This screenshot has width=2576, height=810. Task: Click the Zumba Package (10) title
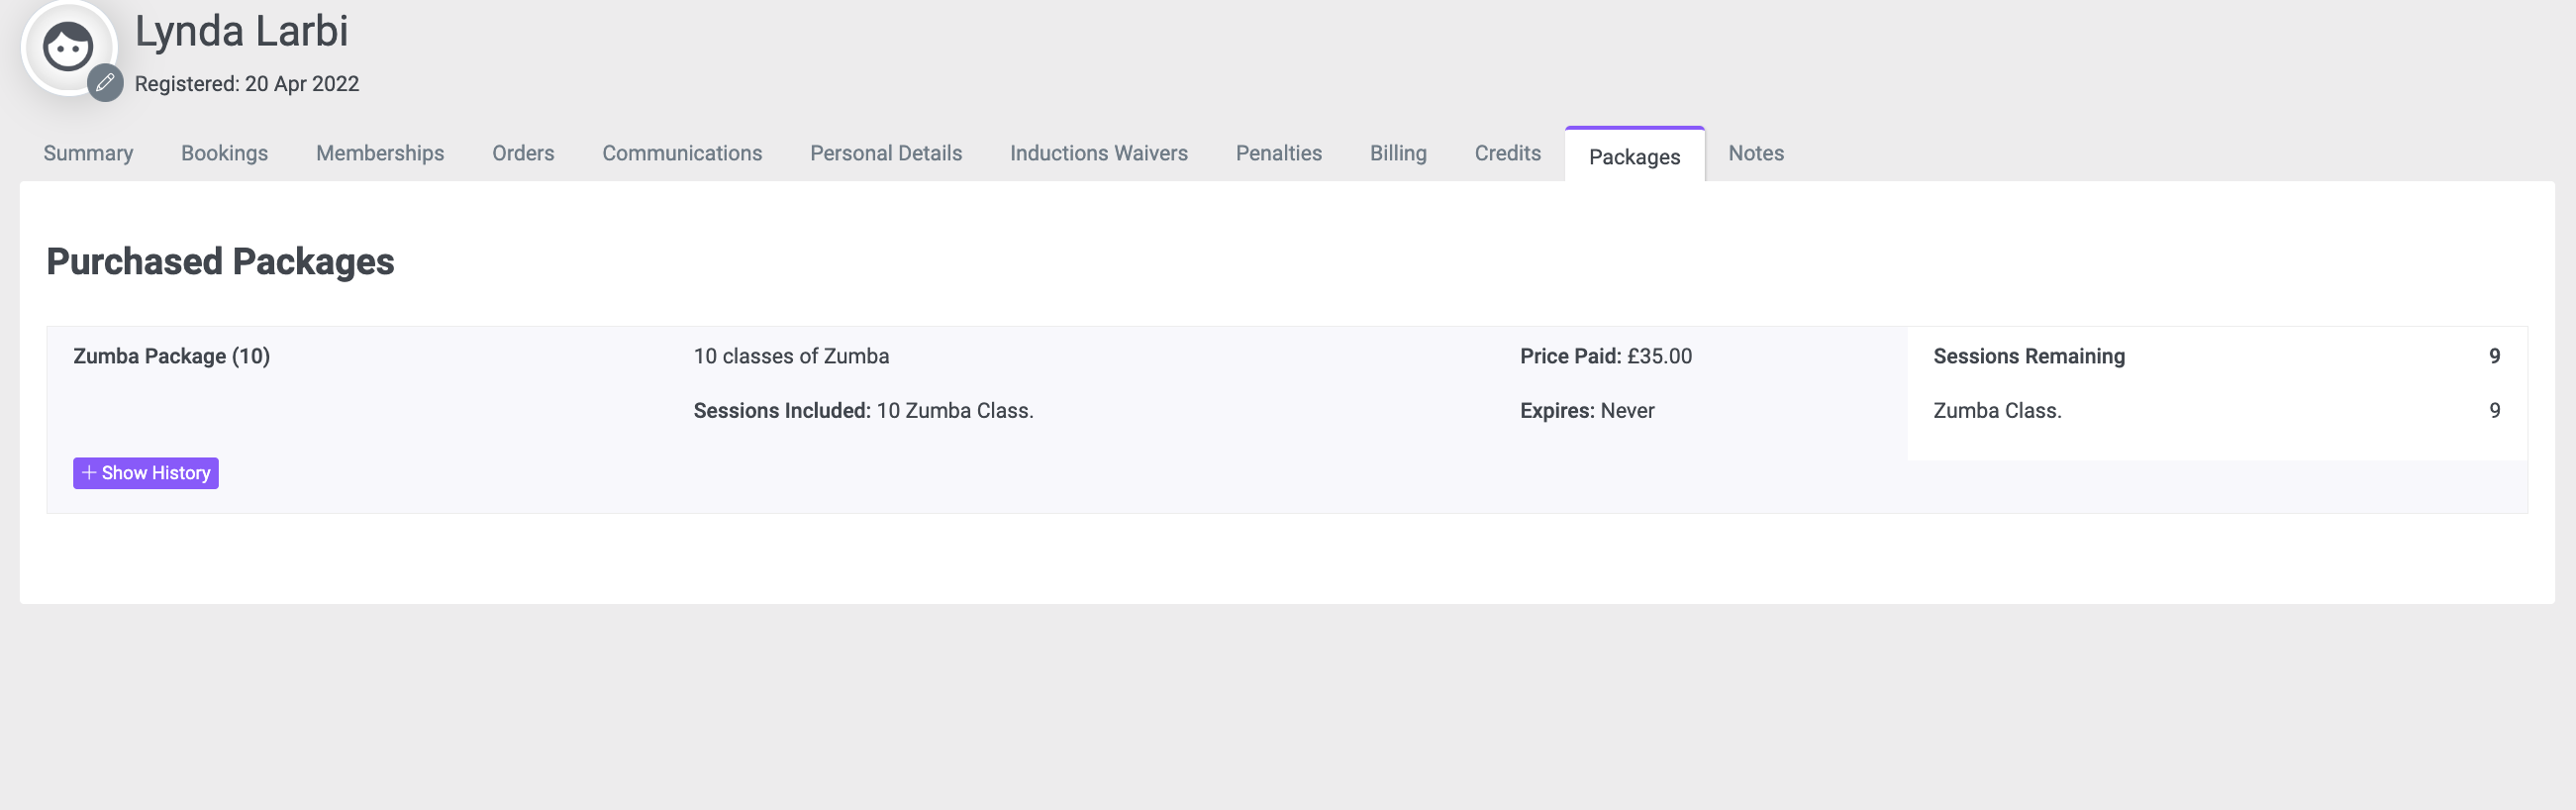coord(172,356)
